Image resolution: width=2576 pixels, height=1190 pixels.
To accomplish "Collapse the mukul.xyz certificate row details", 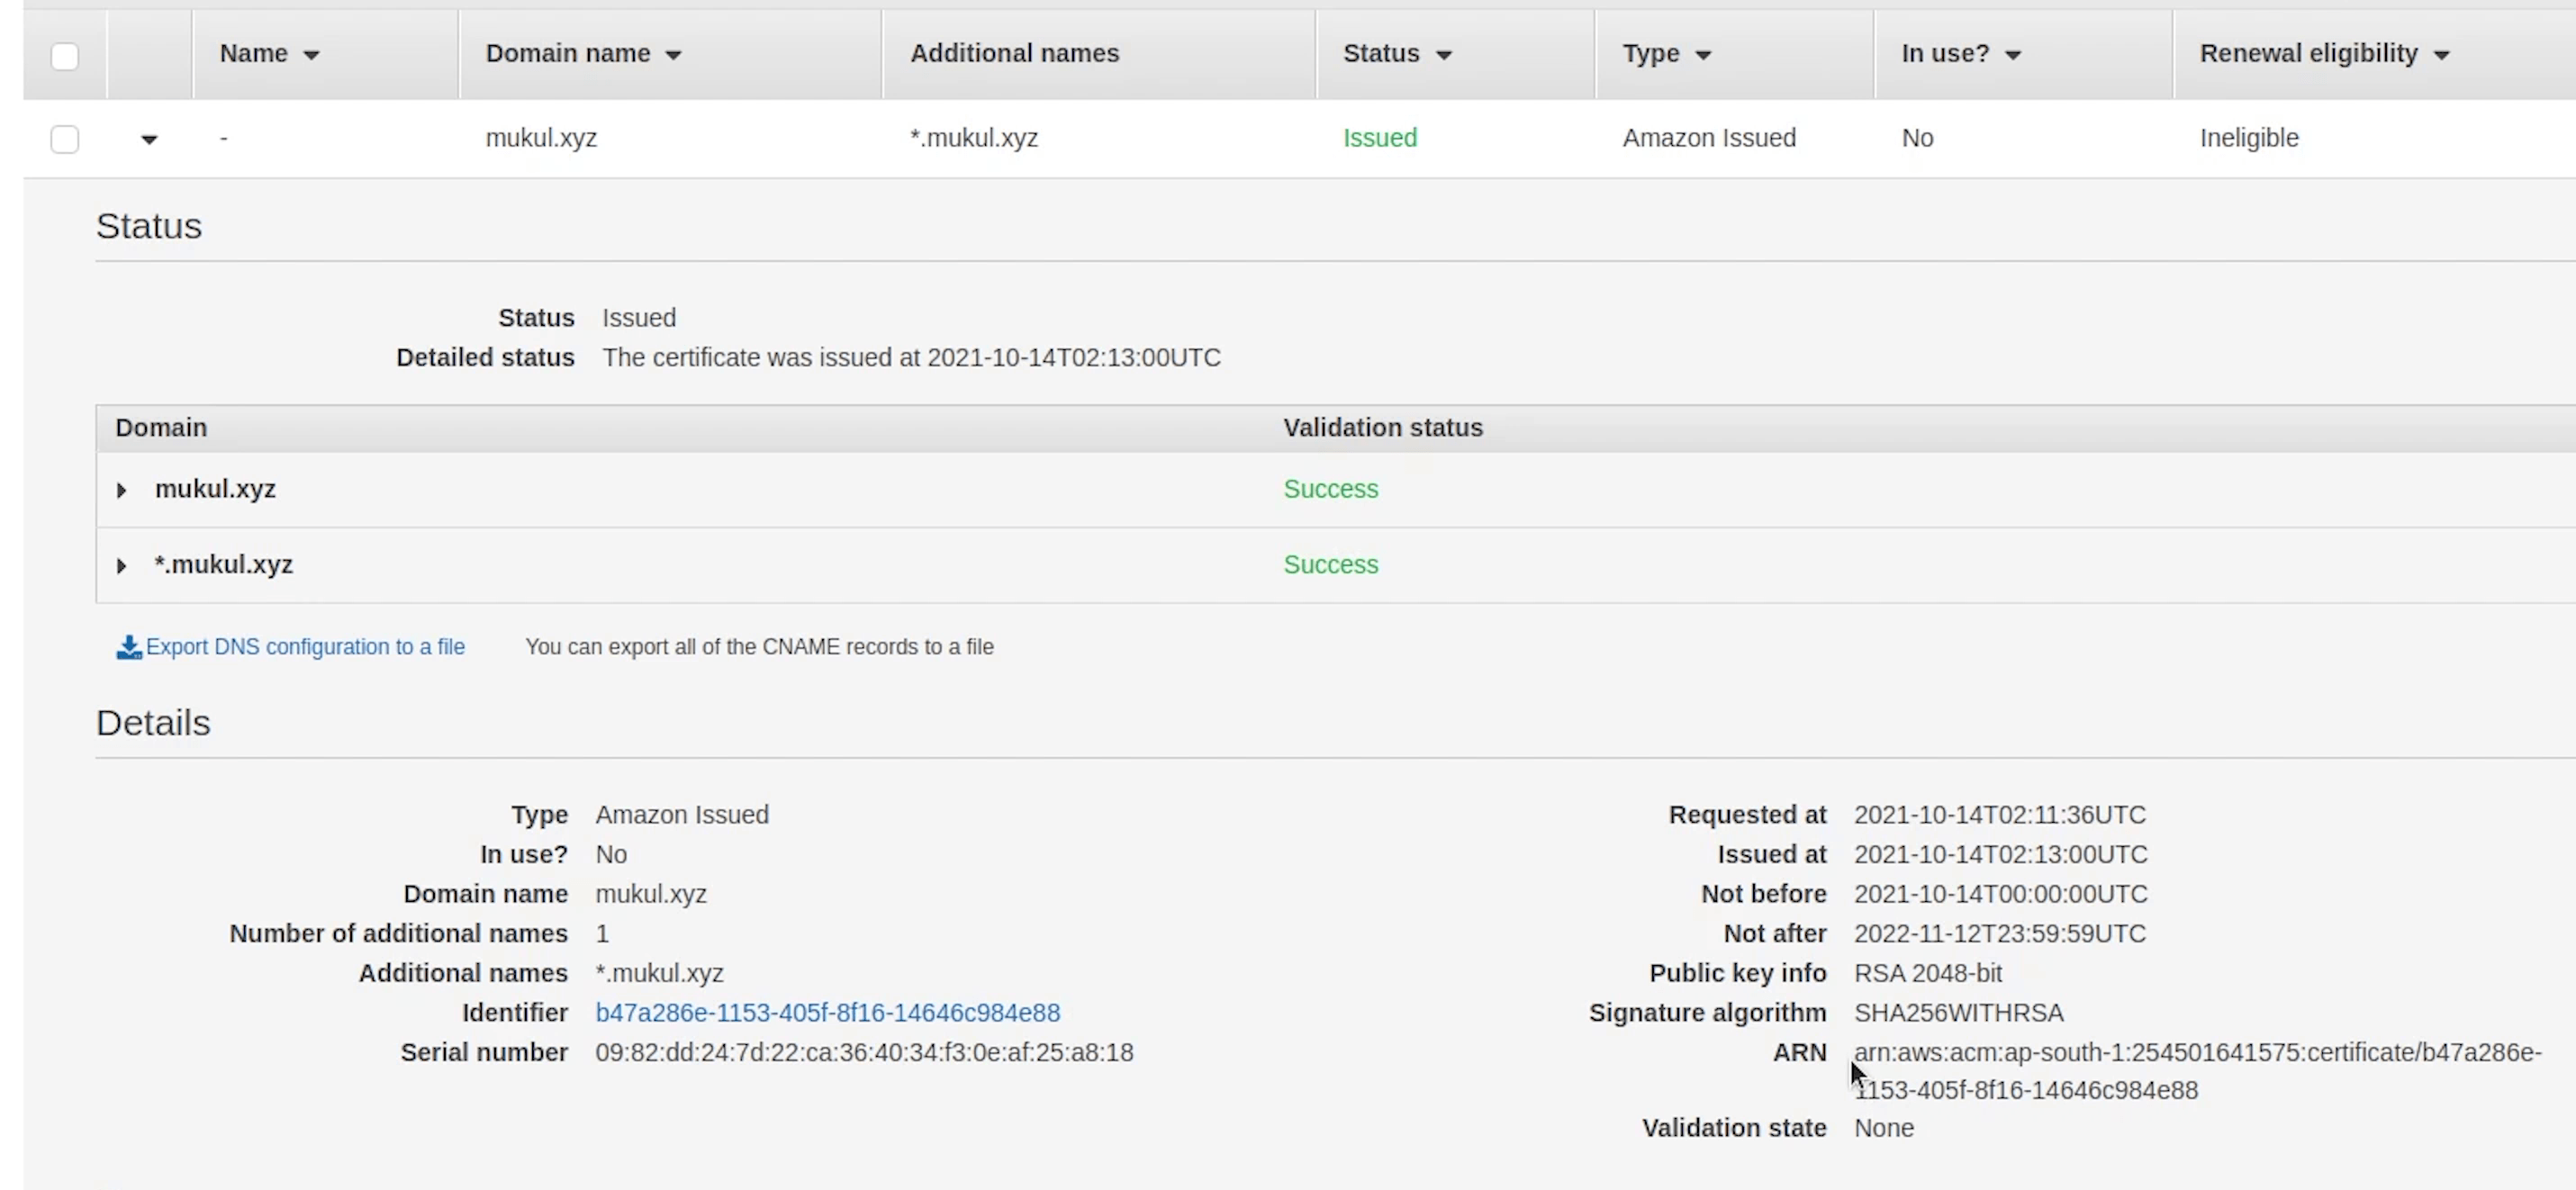I will [x=149, y=139].
